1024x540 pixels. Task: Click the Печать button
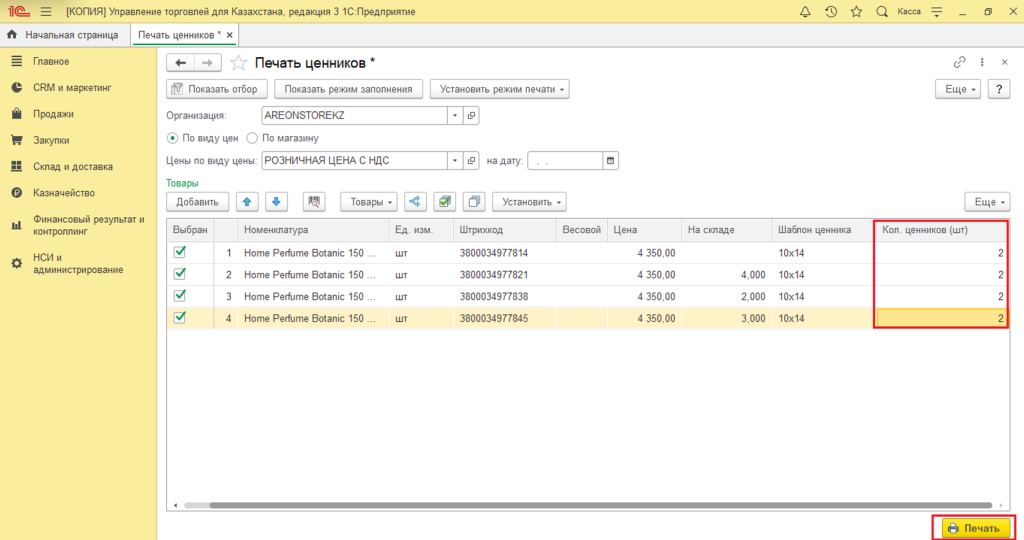pos(976,528)
